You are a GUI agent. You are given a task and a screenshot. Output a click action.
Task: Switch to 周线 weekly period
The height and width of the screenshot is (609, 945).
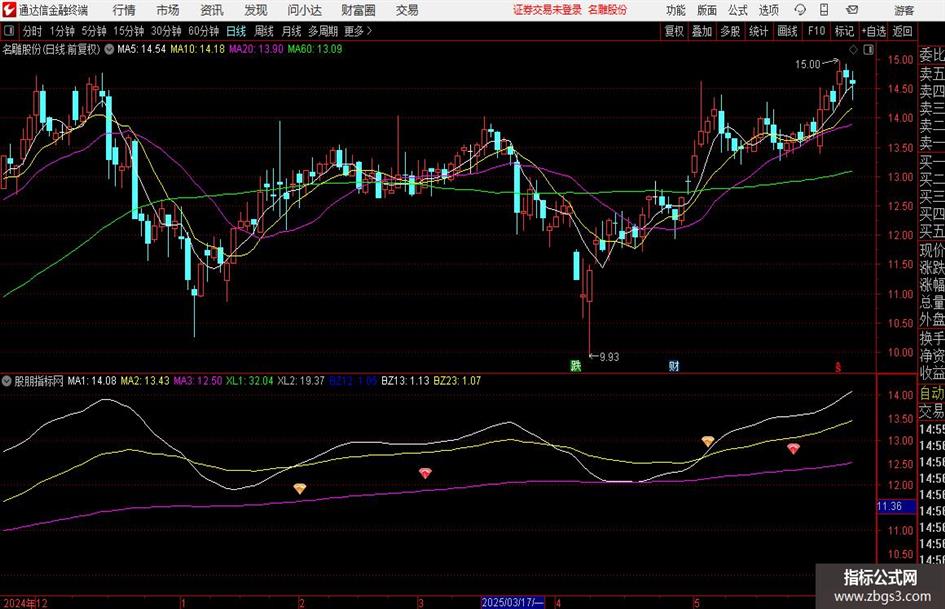(x=264, y=31)
